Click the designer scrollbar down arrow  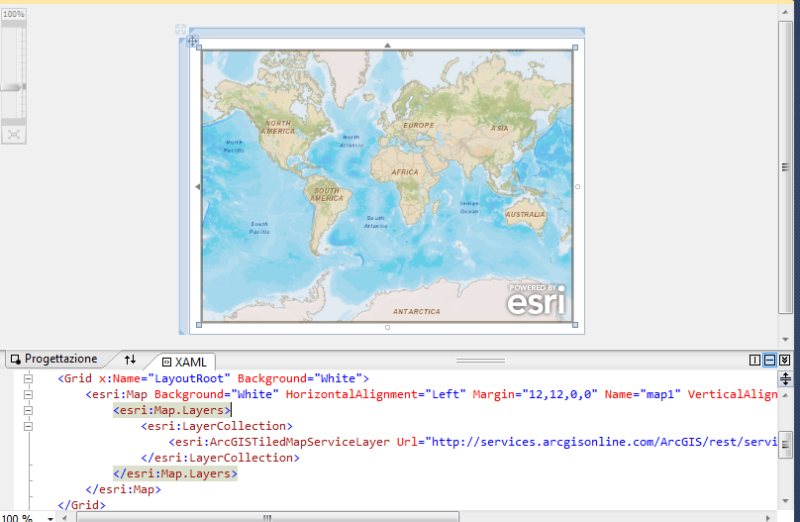click(x=785, y=339)
